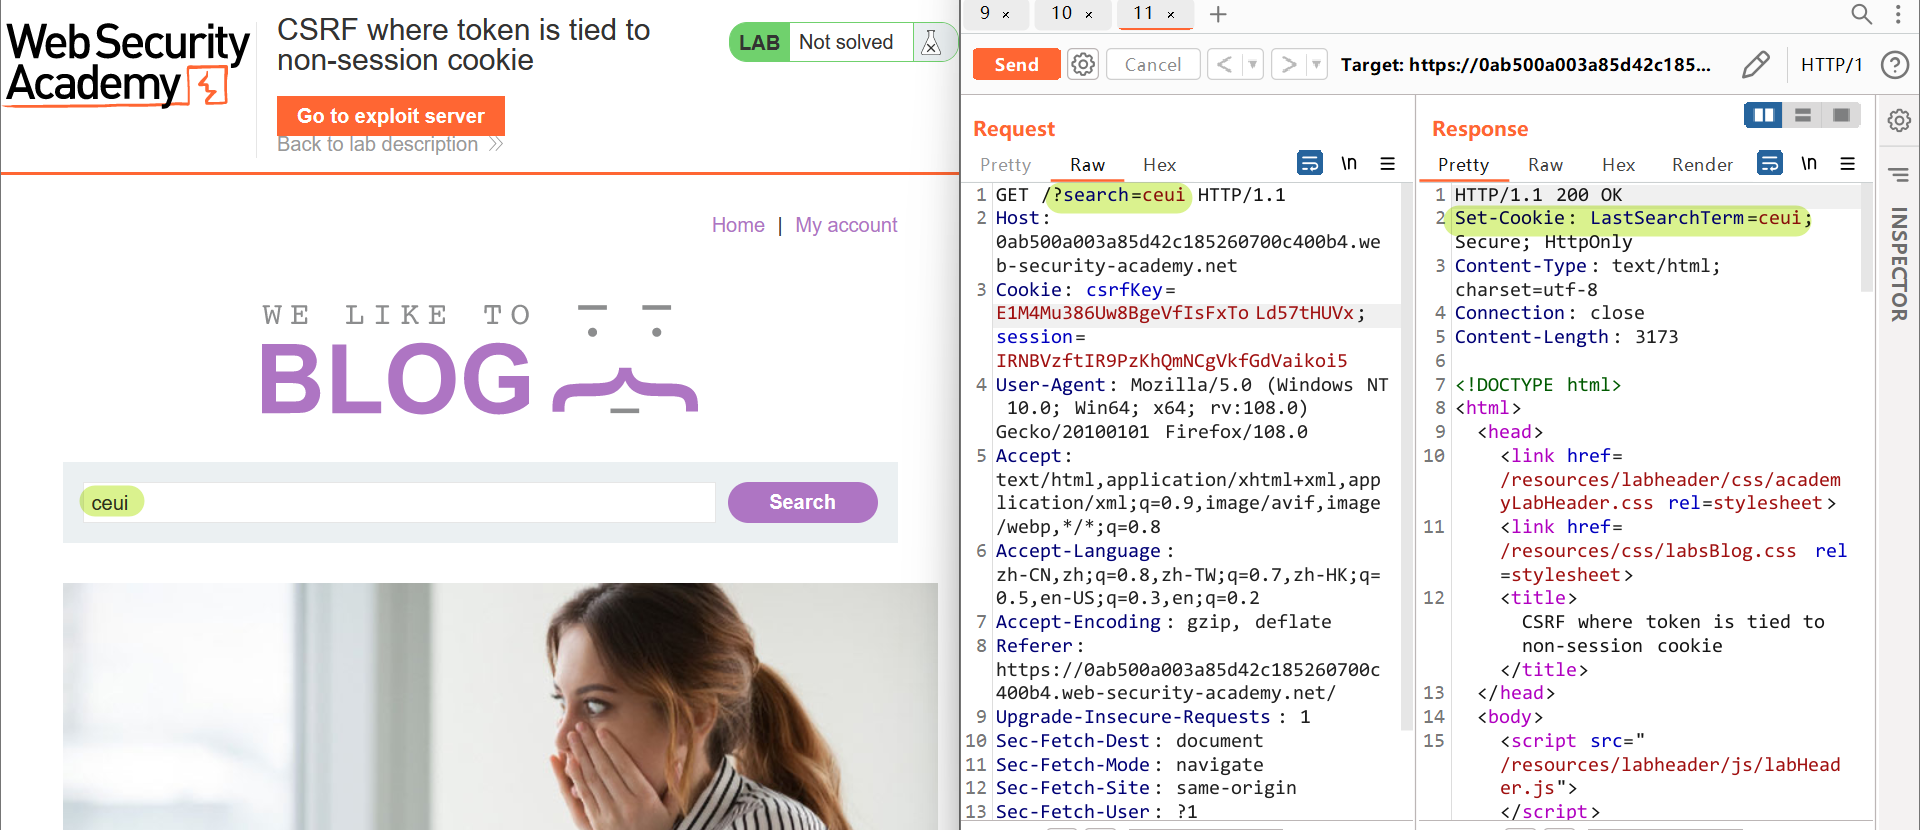Open the HTTP/1 protocol selector
Viewport: 1920px width, 830px height.
[x=1831, y=65]
